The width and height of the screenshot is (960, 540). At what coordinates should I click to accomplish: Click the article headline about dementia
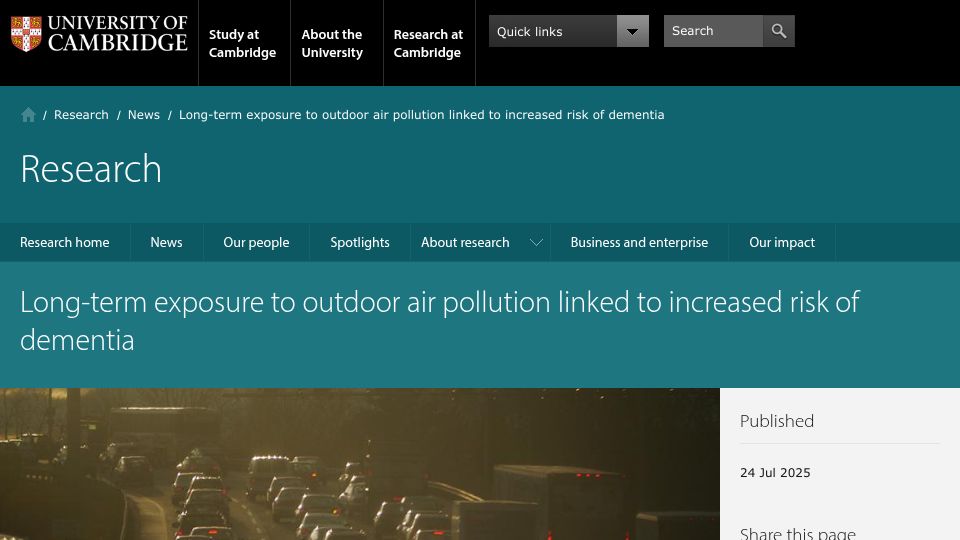(440, 321)
